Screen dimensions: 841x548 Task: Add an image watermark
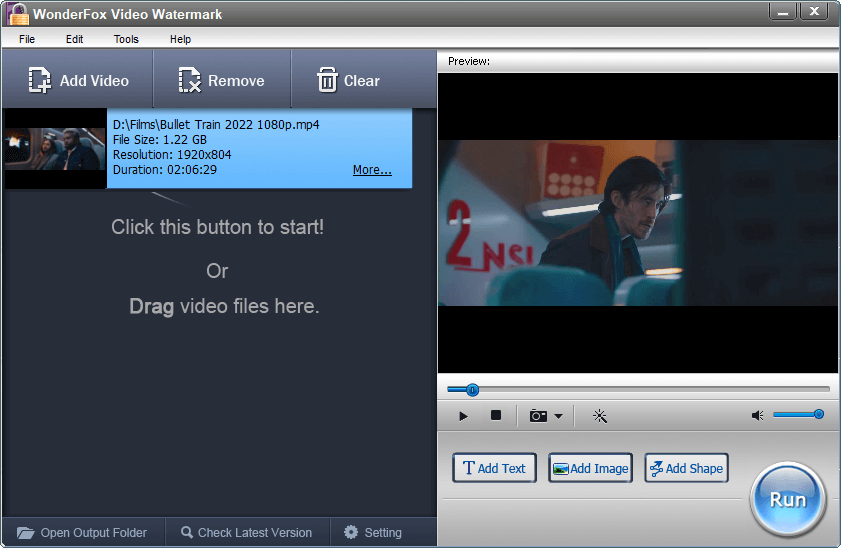590,468
